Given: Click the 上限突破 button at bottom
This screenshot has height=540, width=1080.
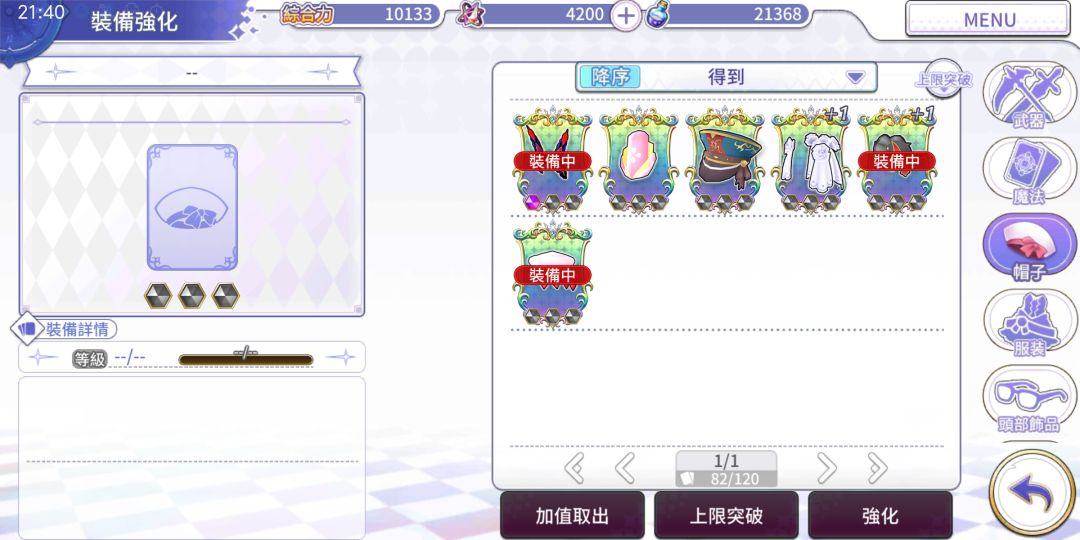Looking at the screenshot, I should (x=726, y=515).
